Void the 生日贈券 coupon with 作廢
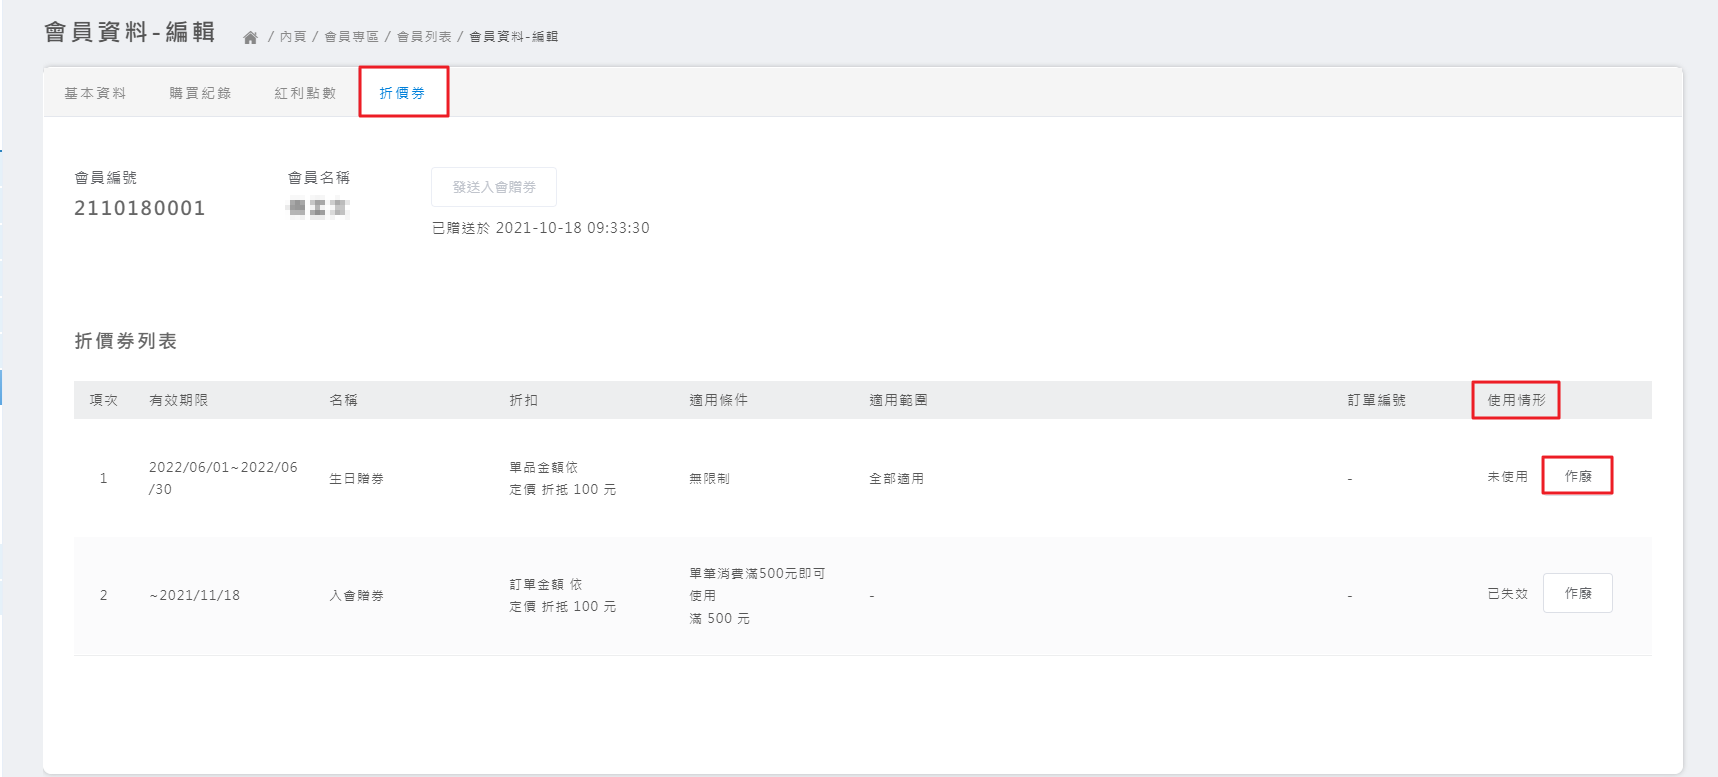The image size is (1718, 777). coord(1577,476)
